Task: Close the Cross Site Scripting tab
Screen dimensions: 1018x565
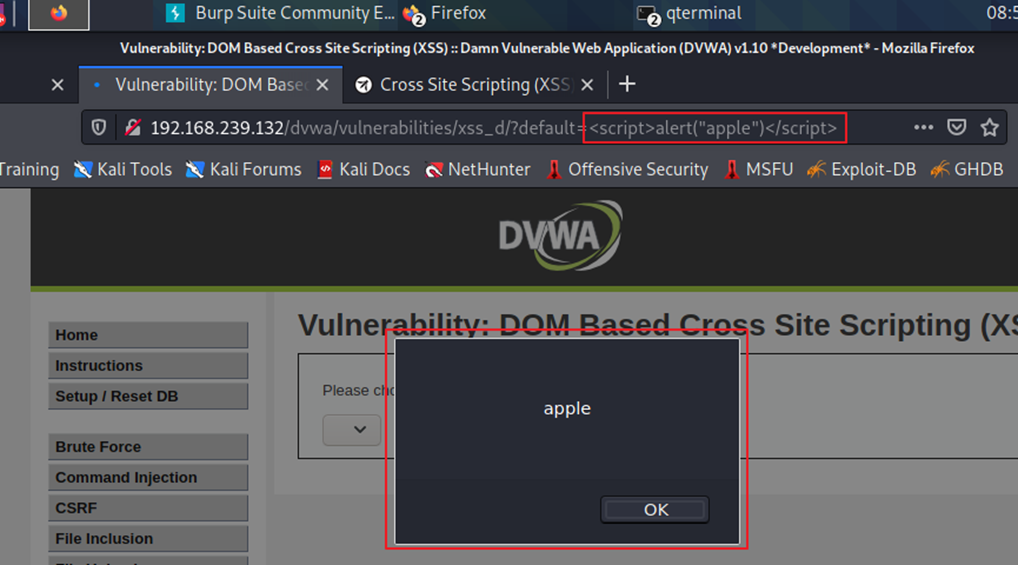Action: click(x=587, y=85)
